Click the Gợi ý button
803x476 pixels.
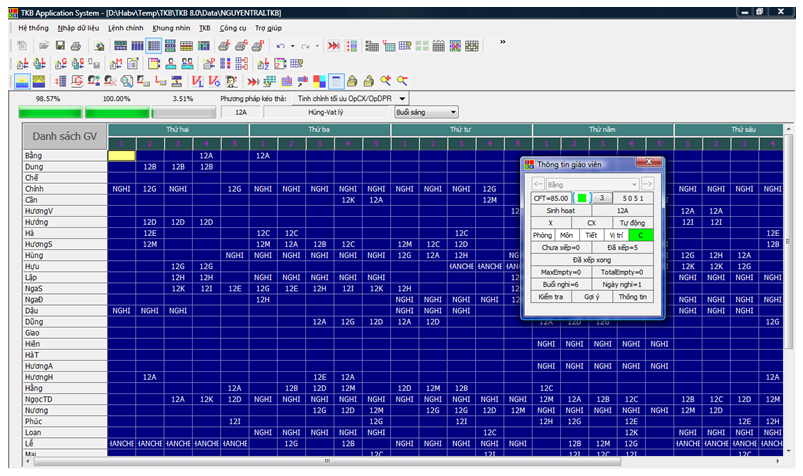click(591, 297)
